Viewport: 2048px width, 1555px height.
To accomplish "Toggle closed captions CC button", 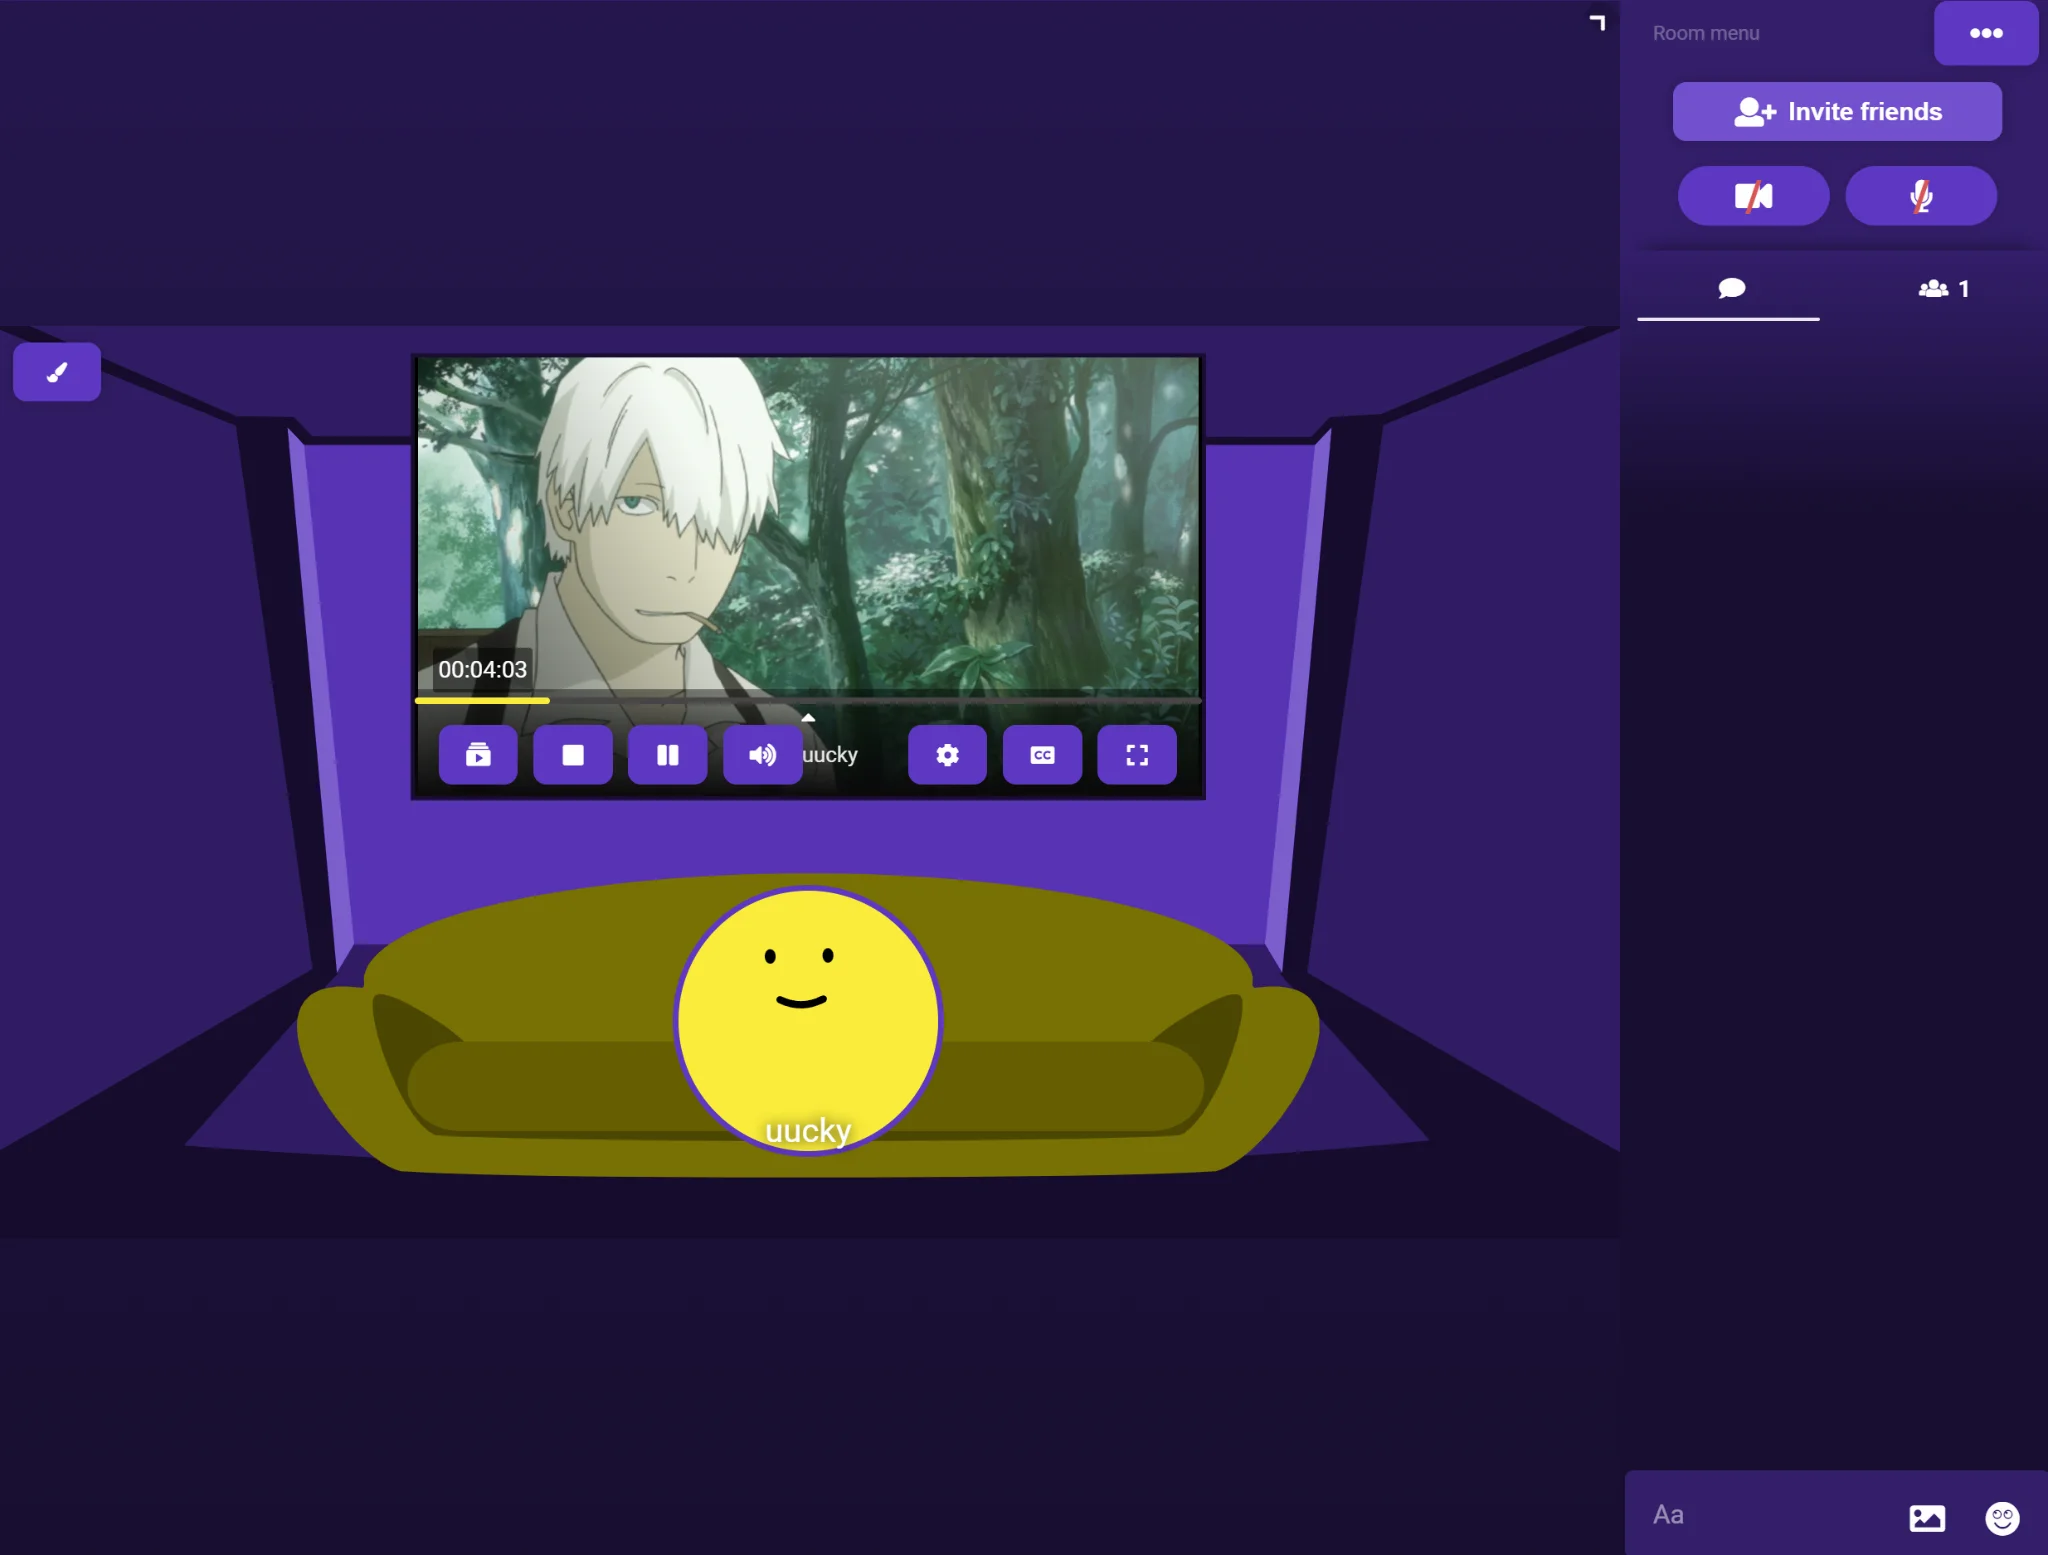I will (x=1042, y=755).
